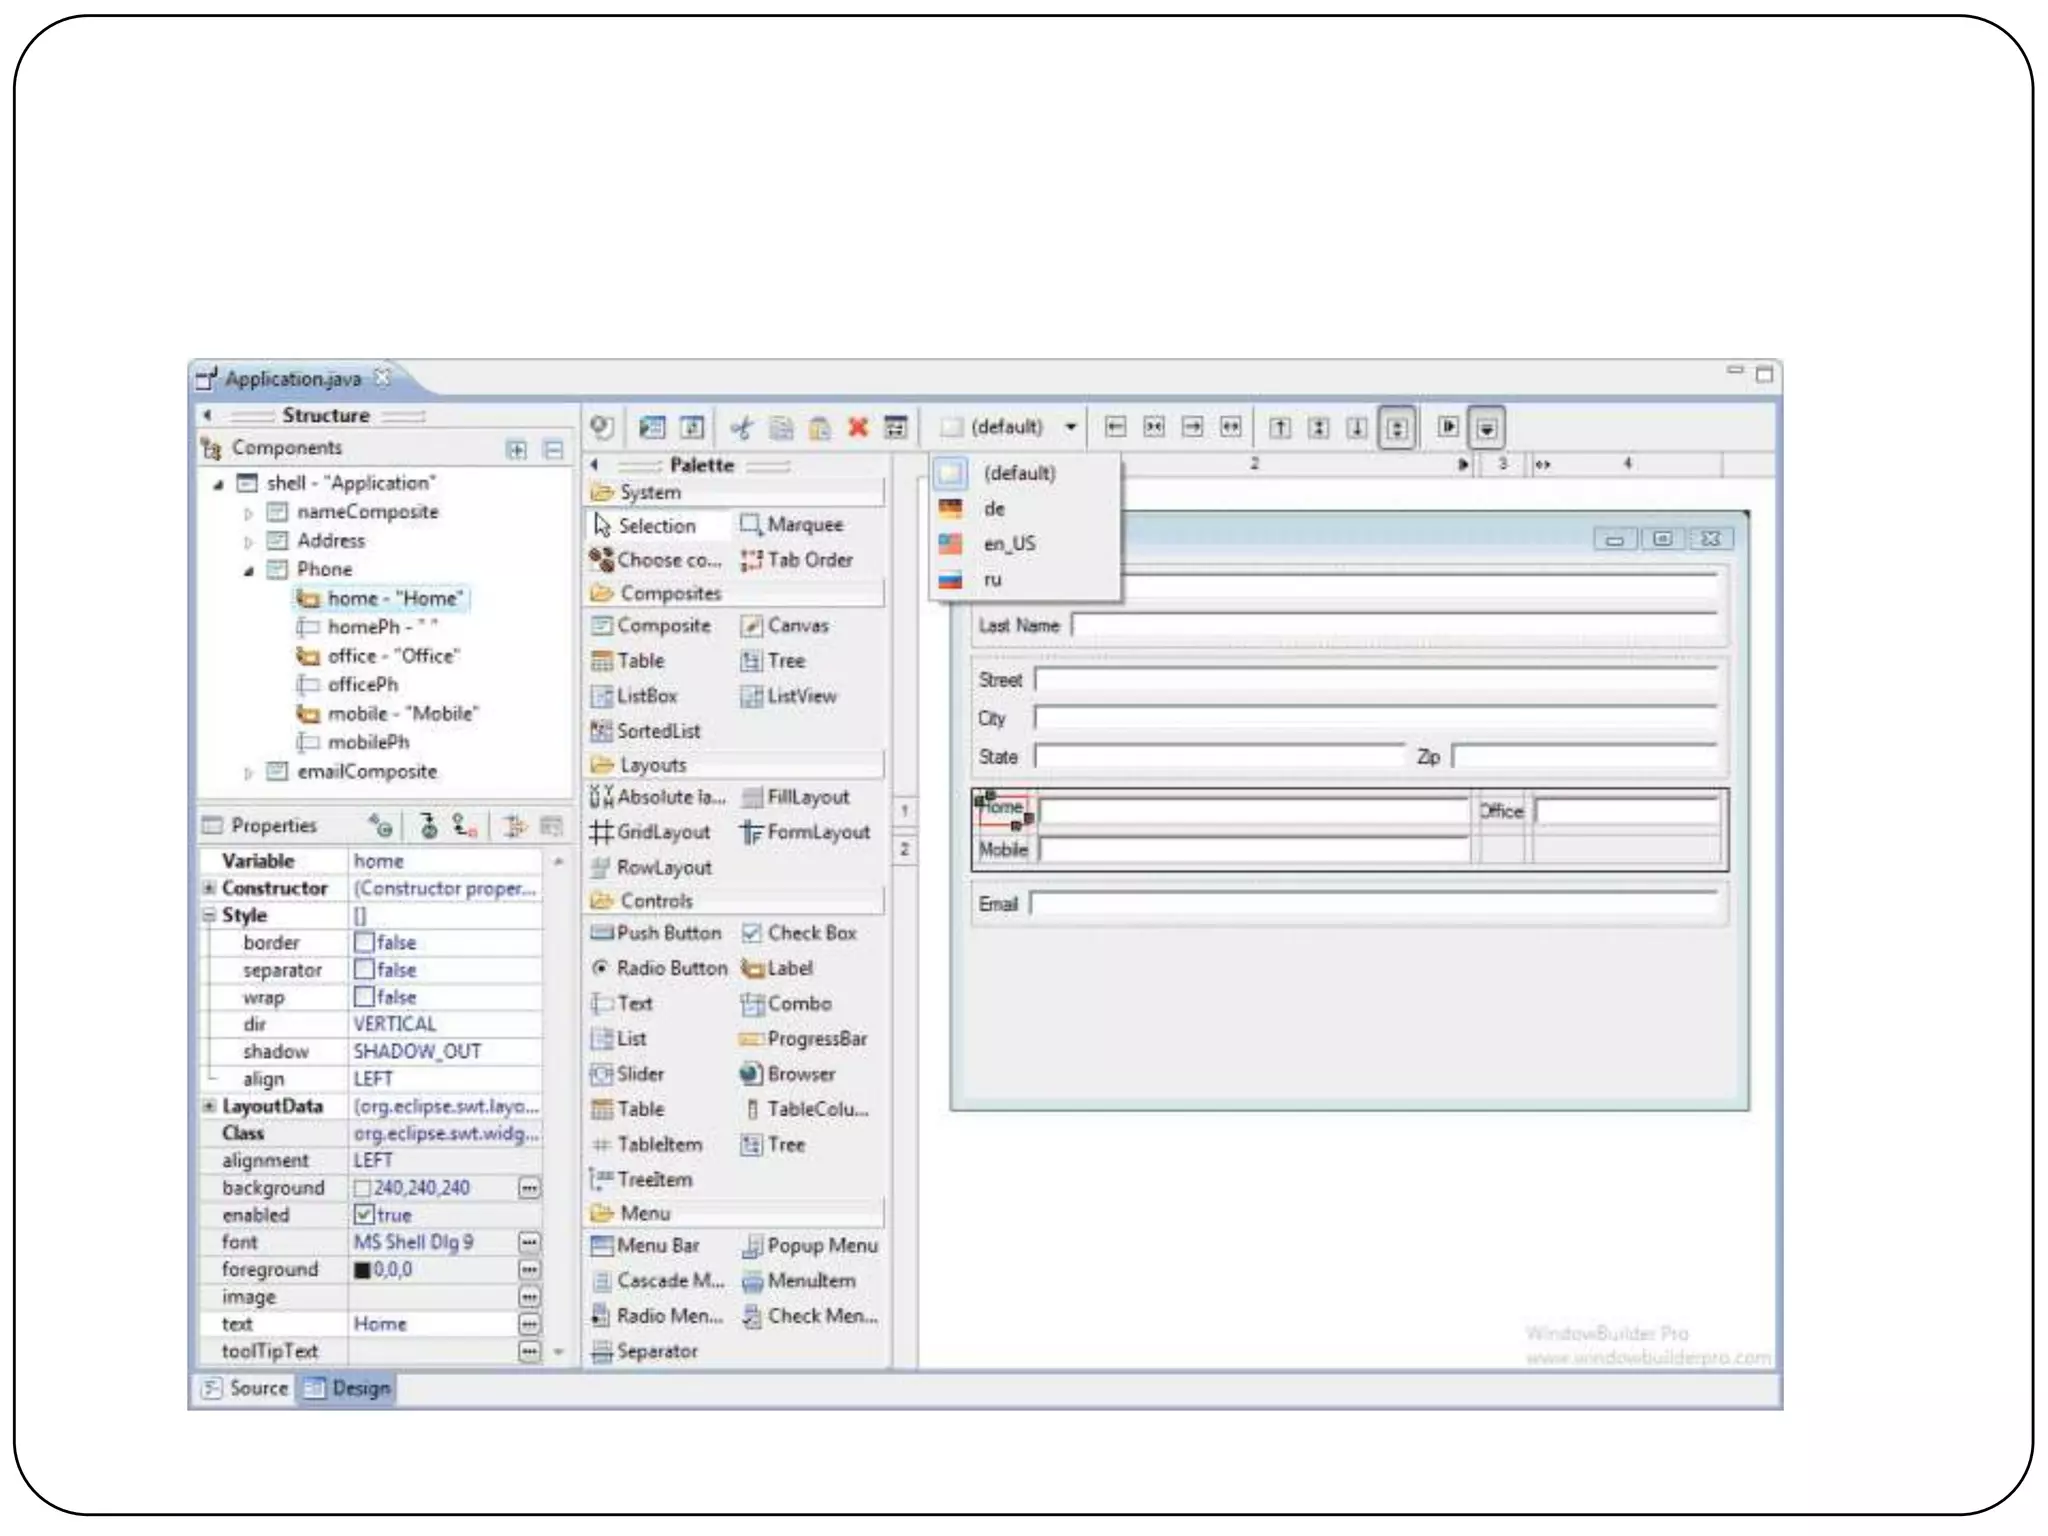Pick the GridLayout palette item
Viewport: 2048px width, 1536px height.
pos(651,832)
